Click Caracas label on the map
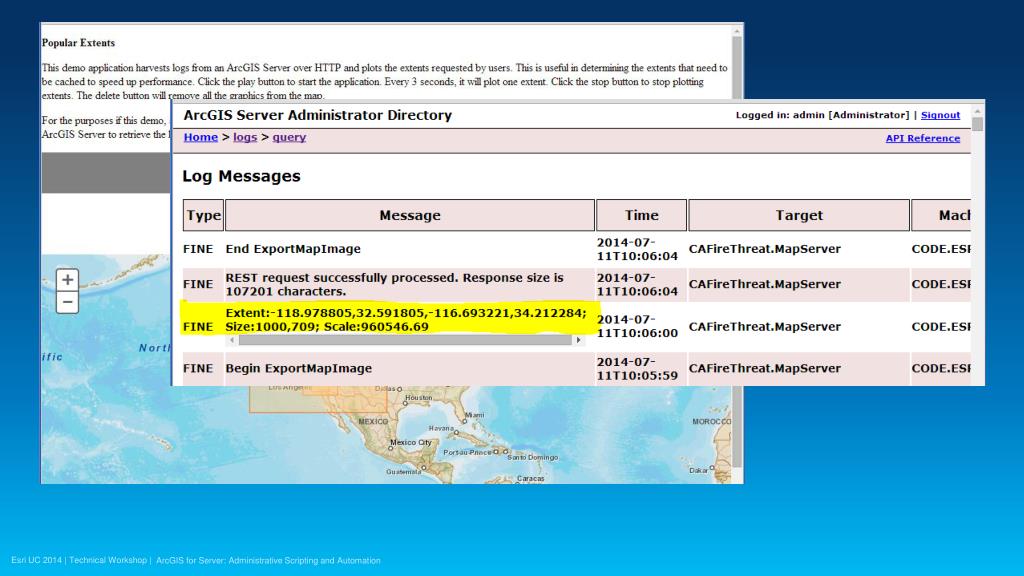This screenshot has width=1024, height=576. point(530,478)
